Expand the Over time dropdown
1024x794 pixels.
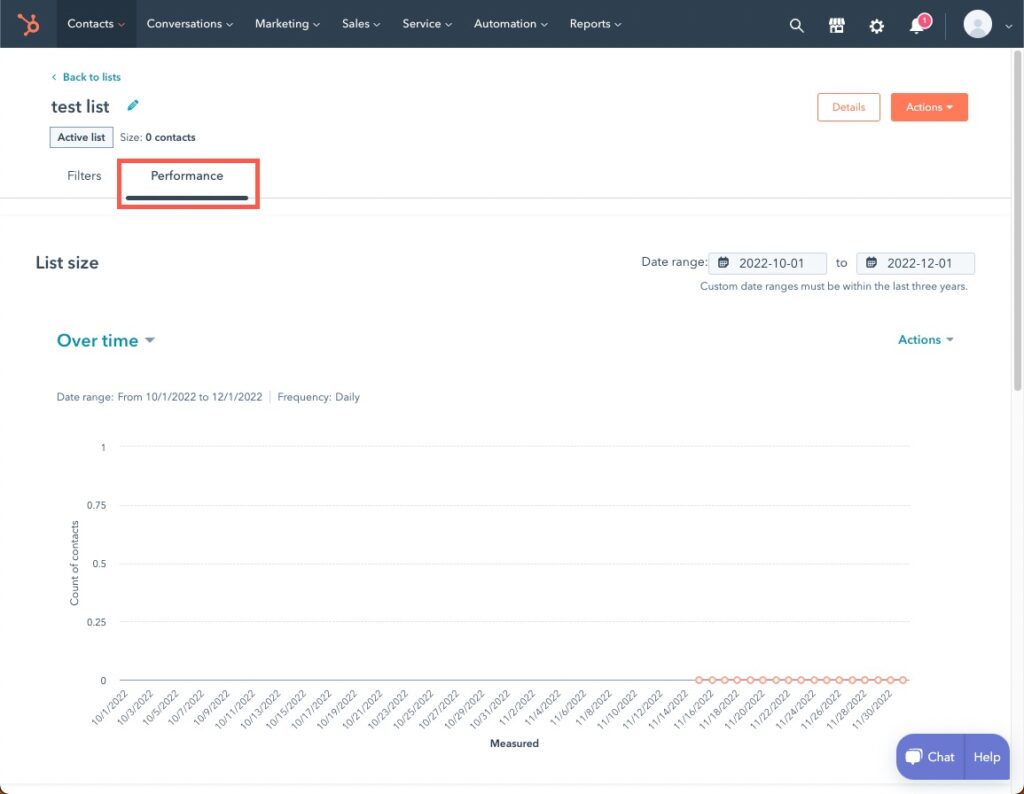click(x=105, y=340)
